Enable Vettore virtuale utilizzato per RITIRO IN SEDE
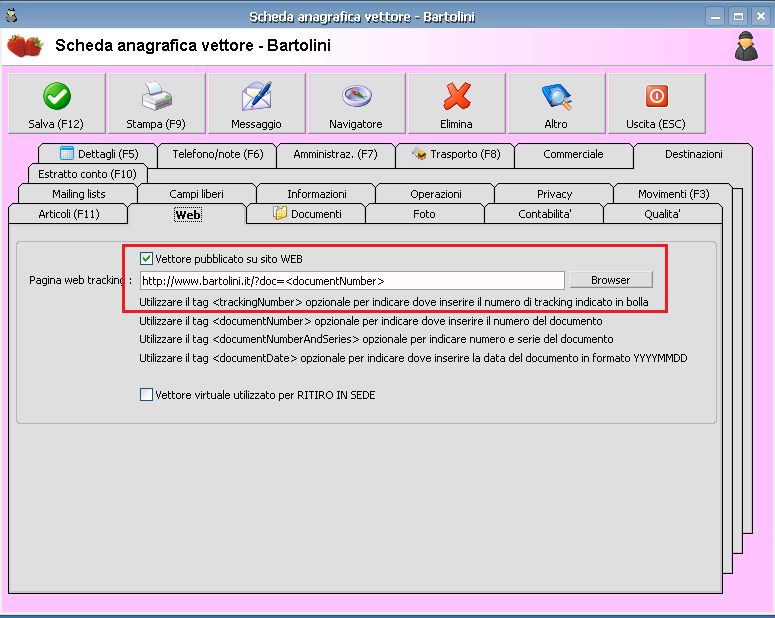775x618 pixels. click(146, 395)
